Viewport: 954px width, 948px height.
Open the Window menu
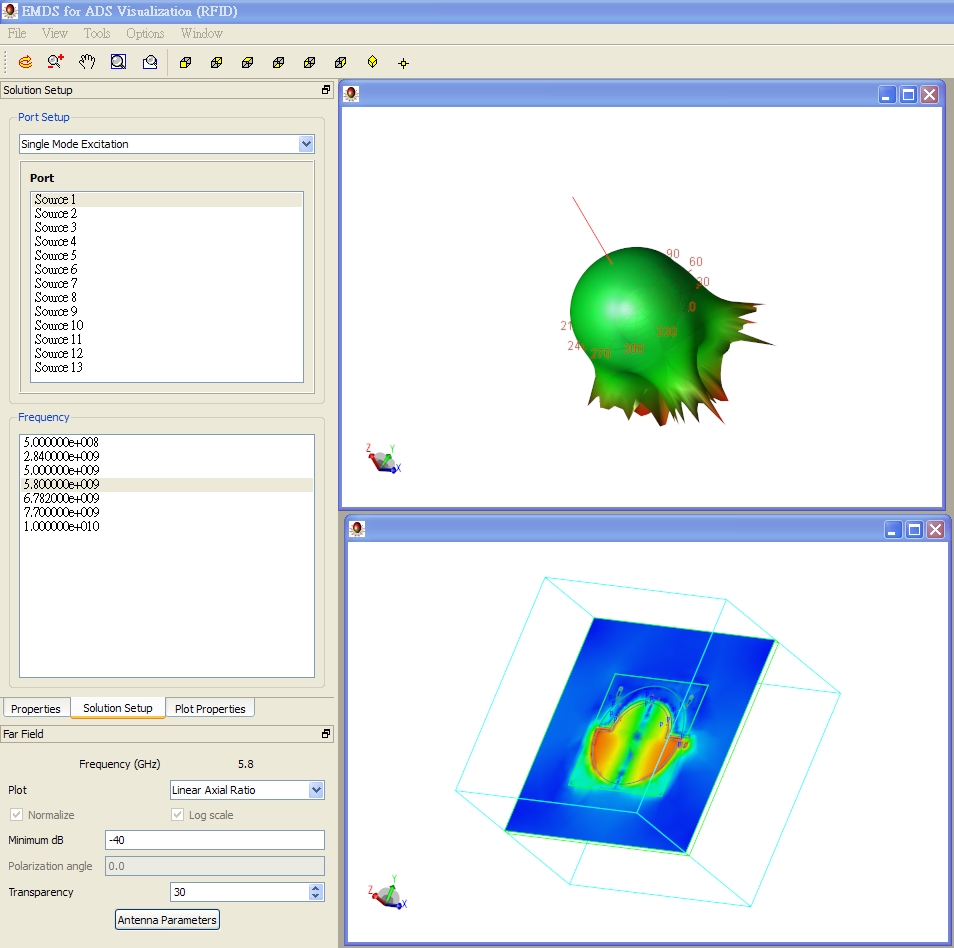click(201, 33)
